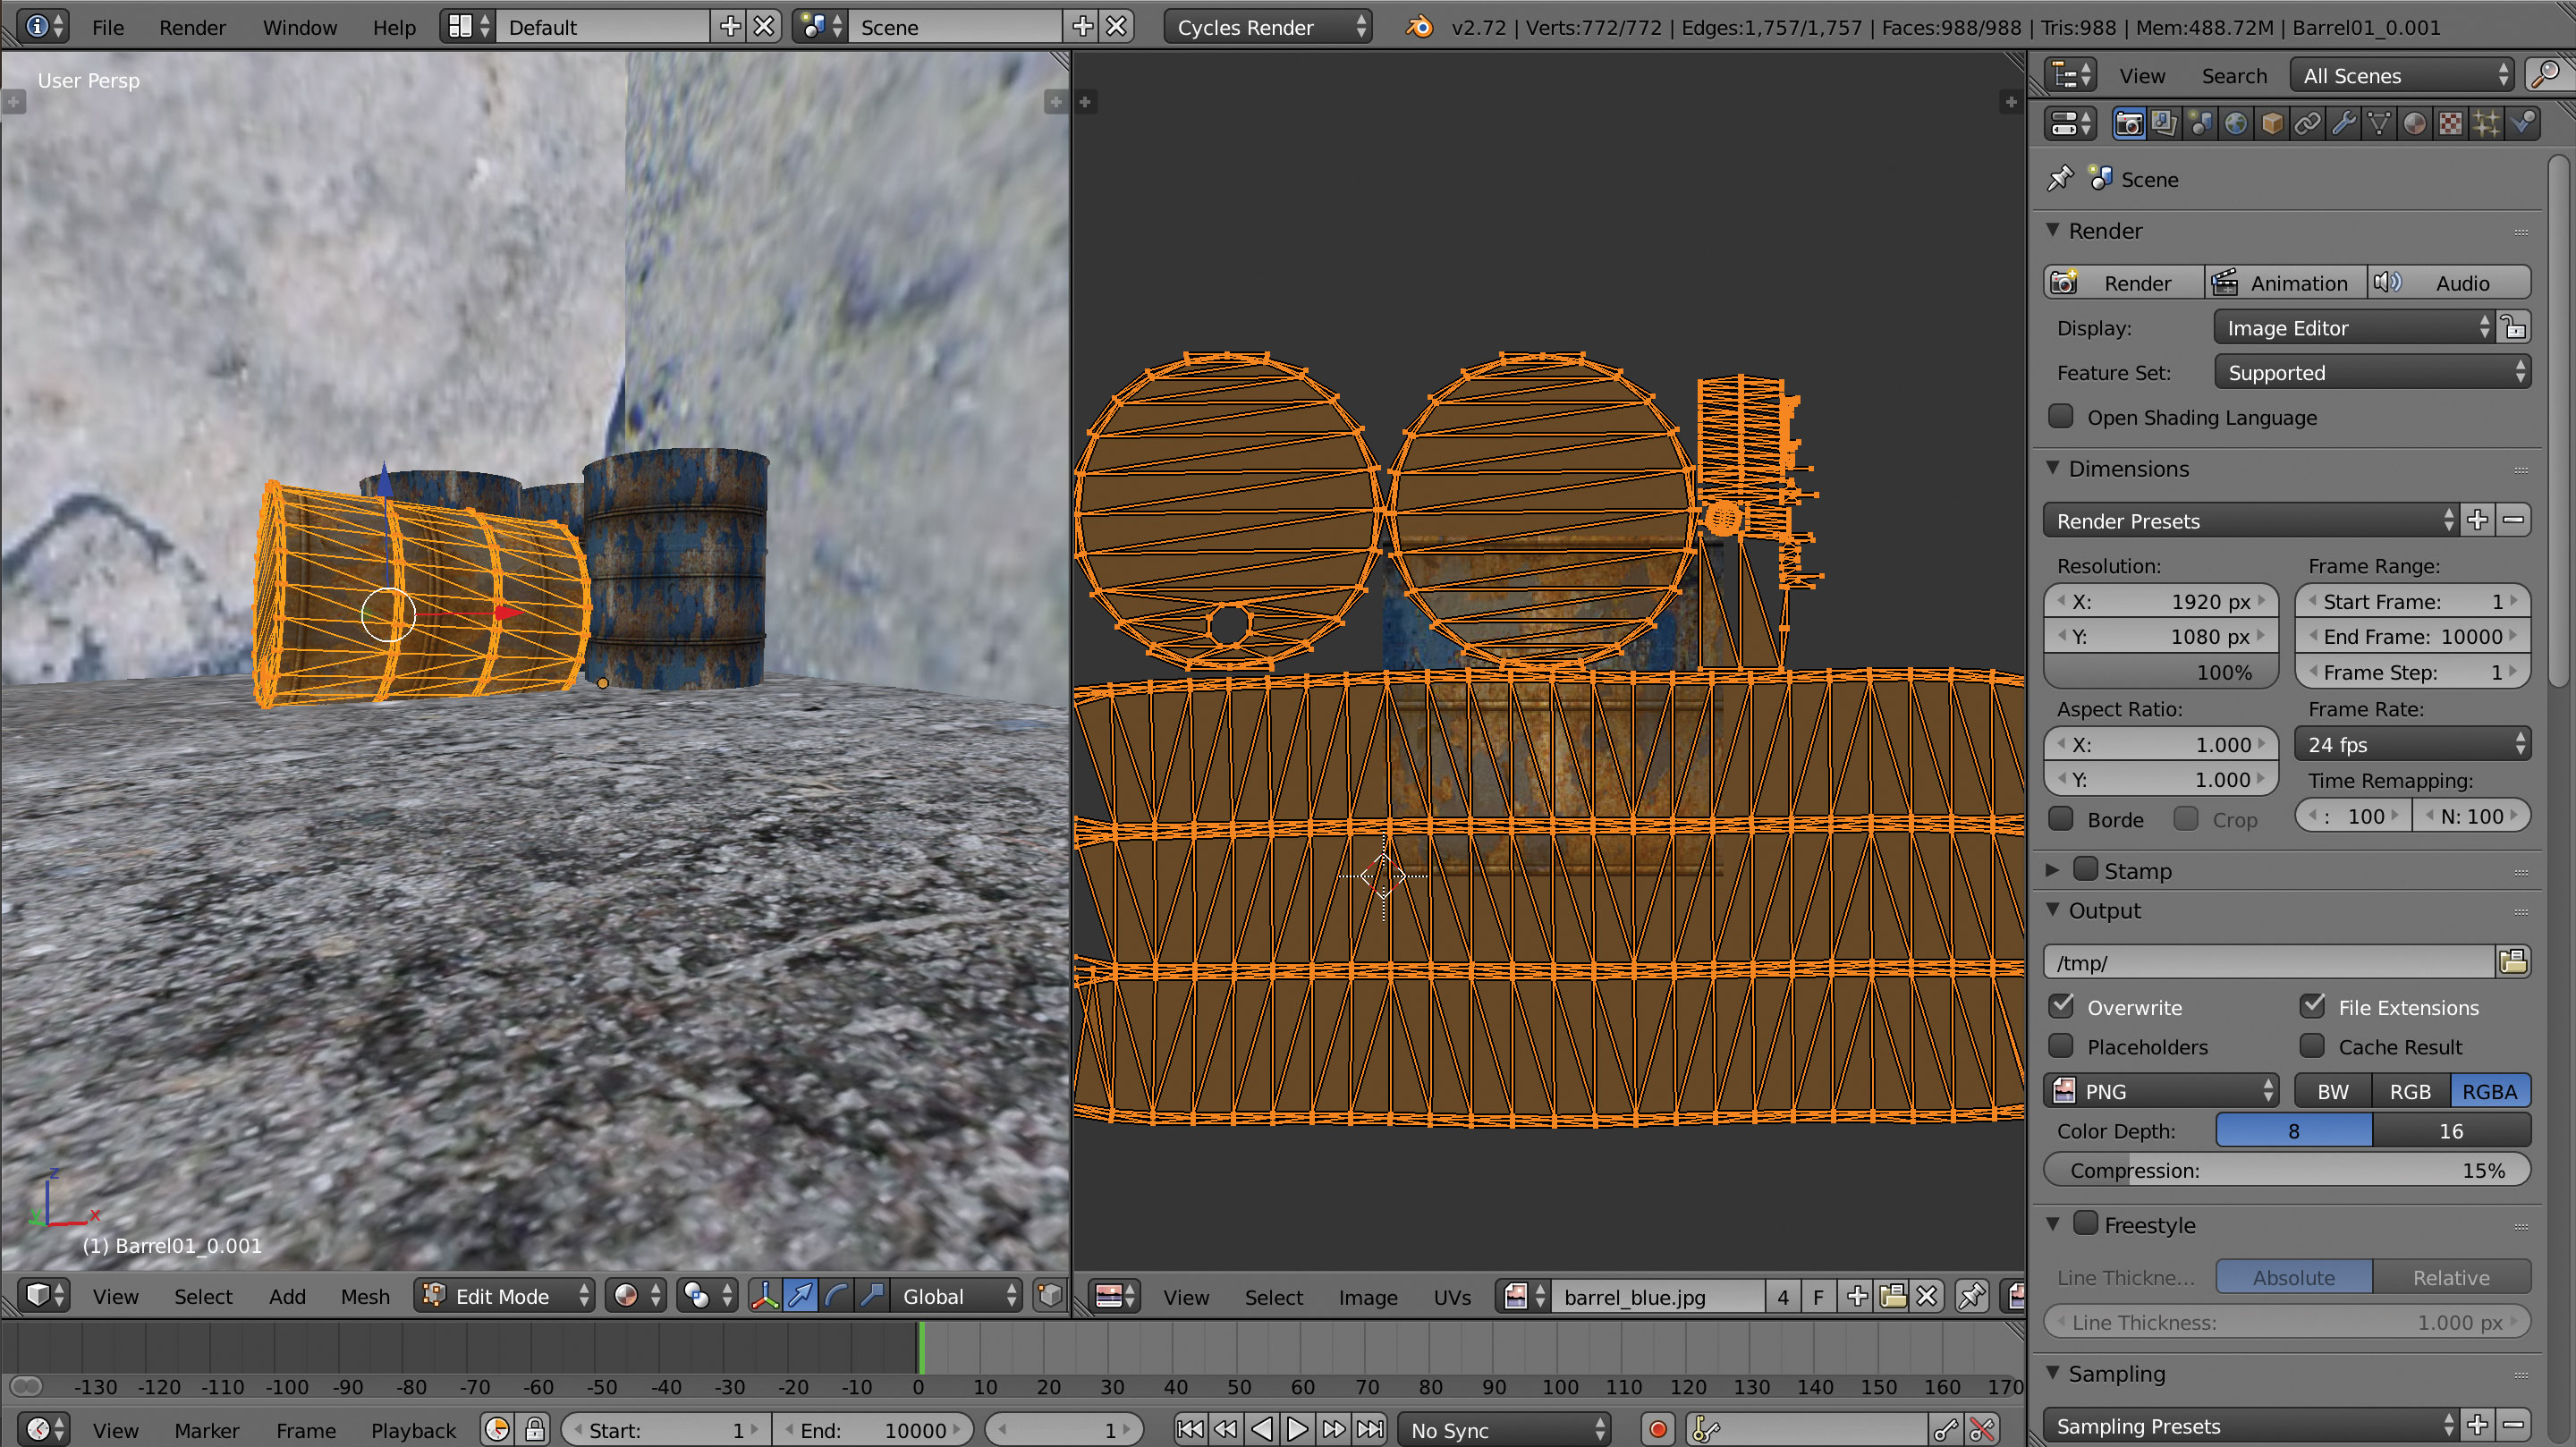Open the Scene properties tab icon
The image size is (2576, 1447).
[x=2200, y=124]
